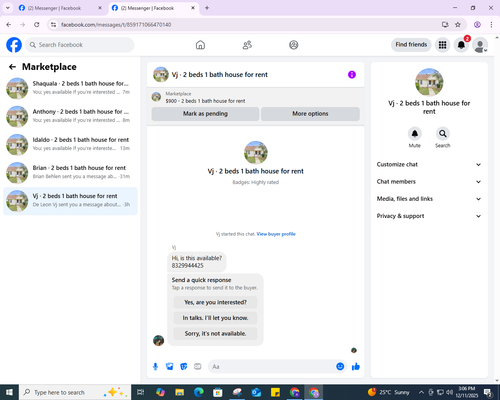500x400 pixels.
Task: Open the tab search dropdown arrow
Action: (8, 8)
